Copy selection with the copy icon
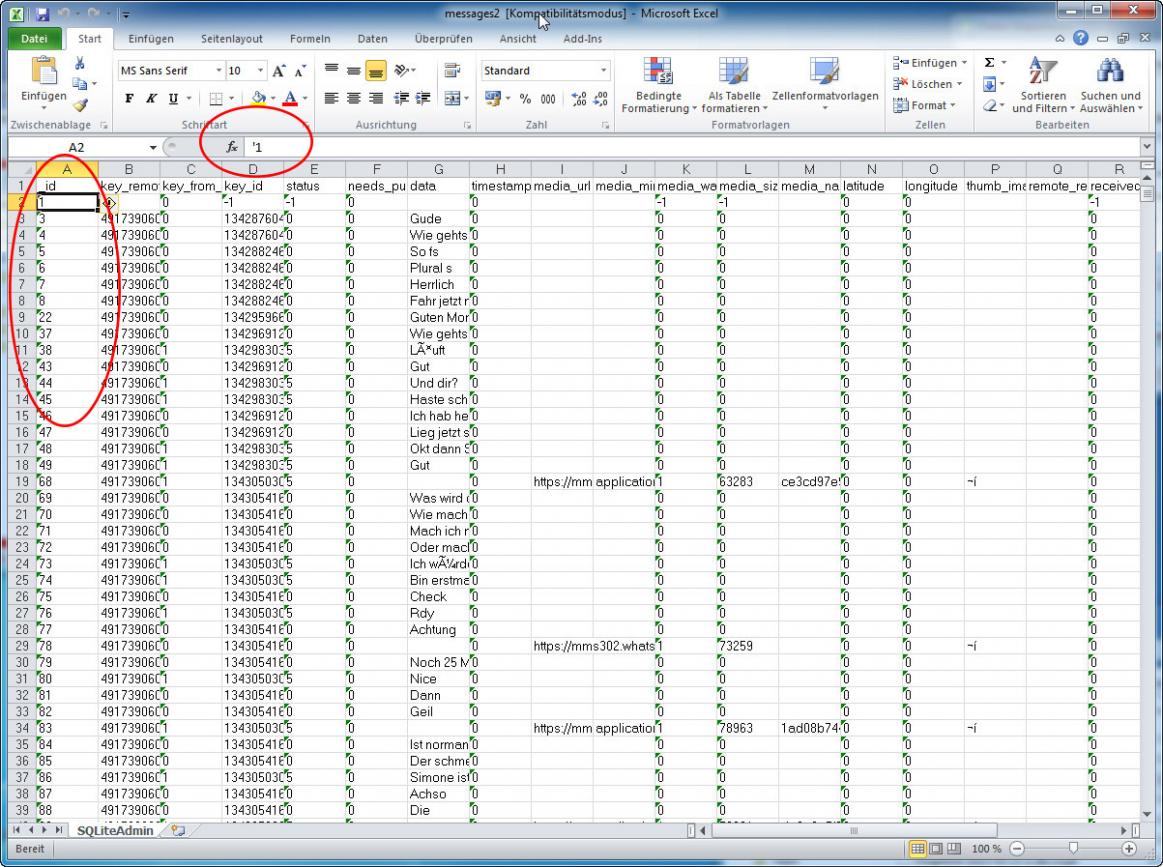The image size is (1163, 867). (x=79, y=85)
